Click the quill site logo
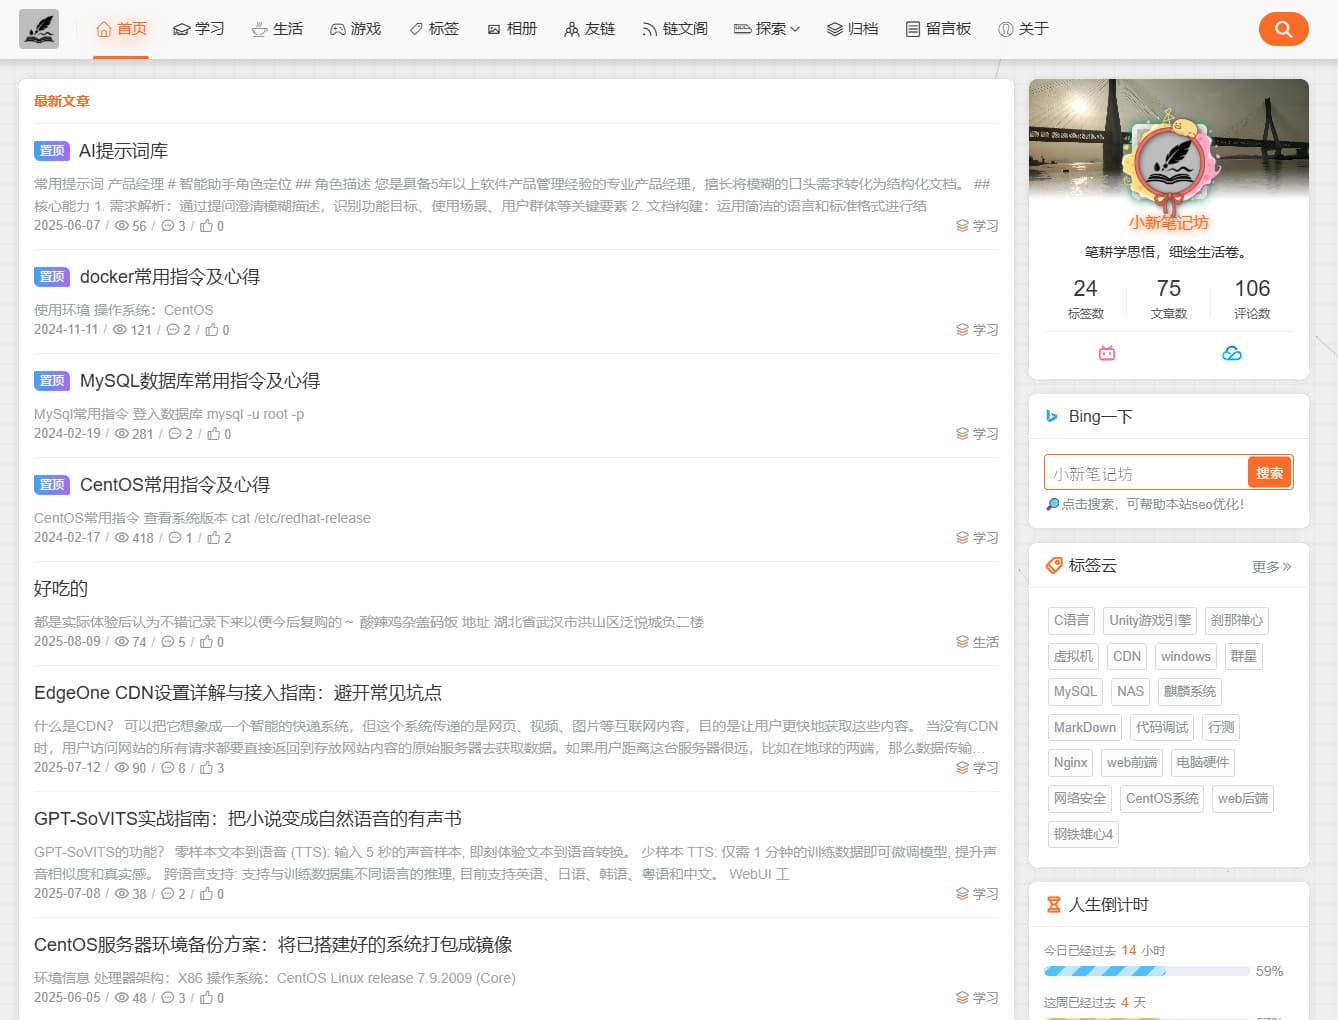This screenshot has width=1338, height=1020. pos(38,29)
